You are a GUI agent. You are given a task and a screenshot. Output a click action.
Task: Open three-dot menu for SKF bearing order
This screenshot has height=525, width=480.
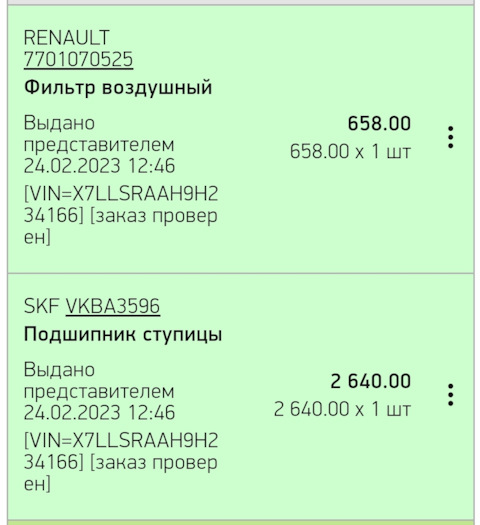451,395
